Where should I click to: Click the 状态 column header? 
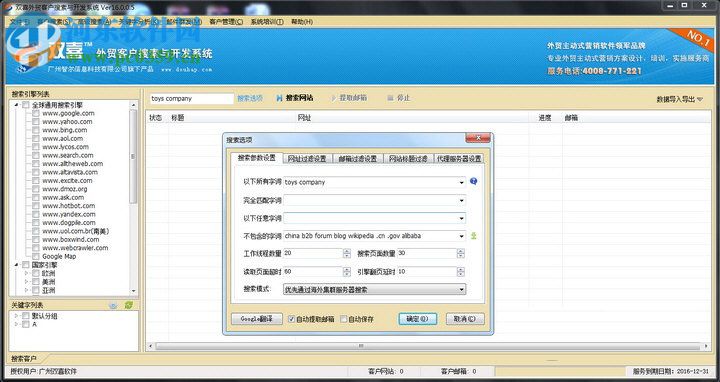156,118
